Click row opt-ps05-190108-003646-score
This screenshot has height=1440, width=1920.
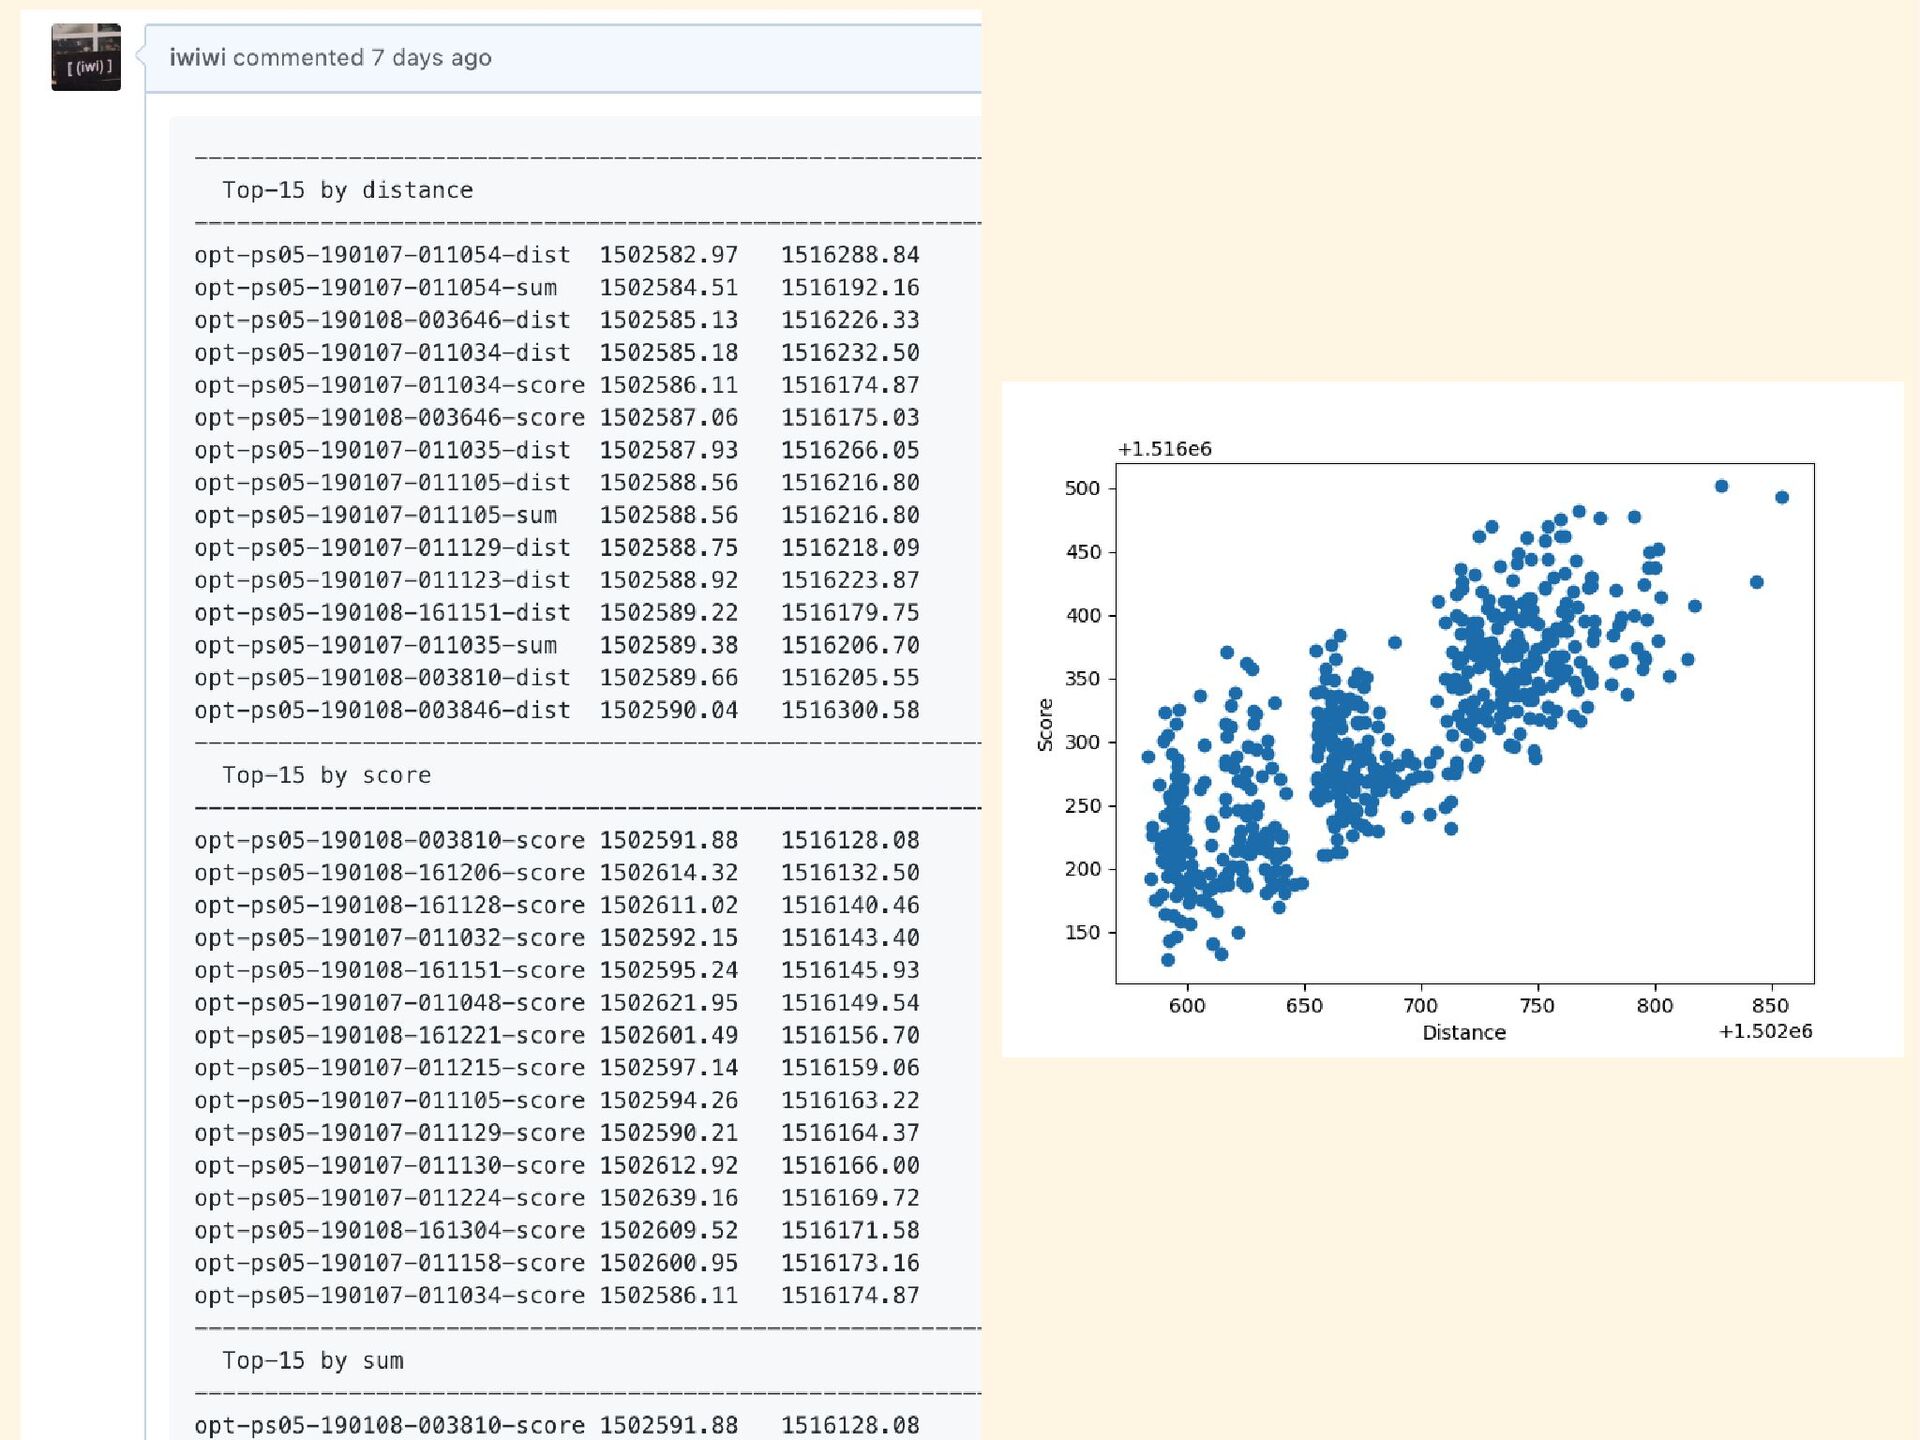click(x=557, y=418)
